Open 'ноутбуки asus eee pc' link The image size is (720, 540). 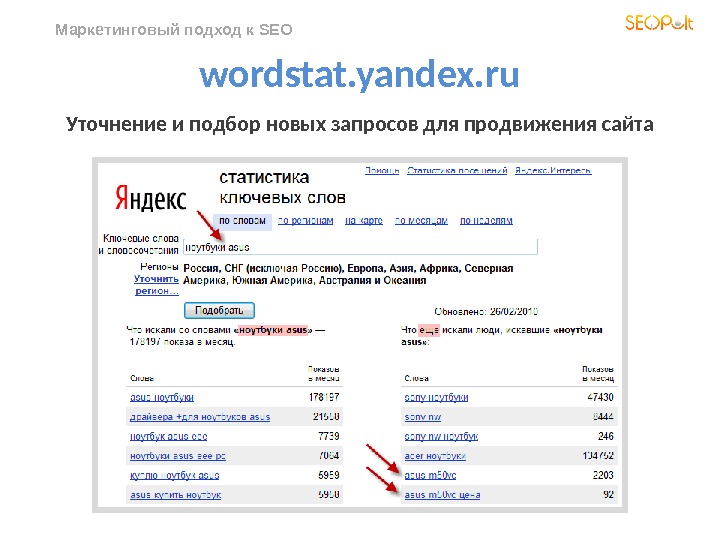click(178, 456)
